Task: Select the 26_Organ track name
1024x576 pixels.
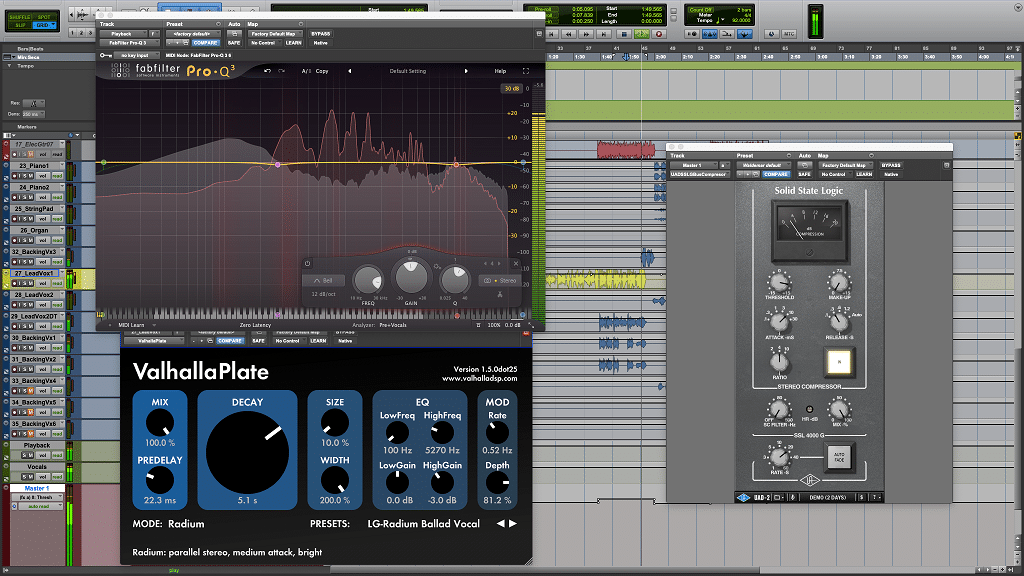Action: tap(37, 231)
